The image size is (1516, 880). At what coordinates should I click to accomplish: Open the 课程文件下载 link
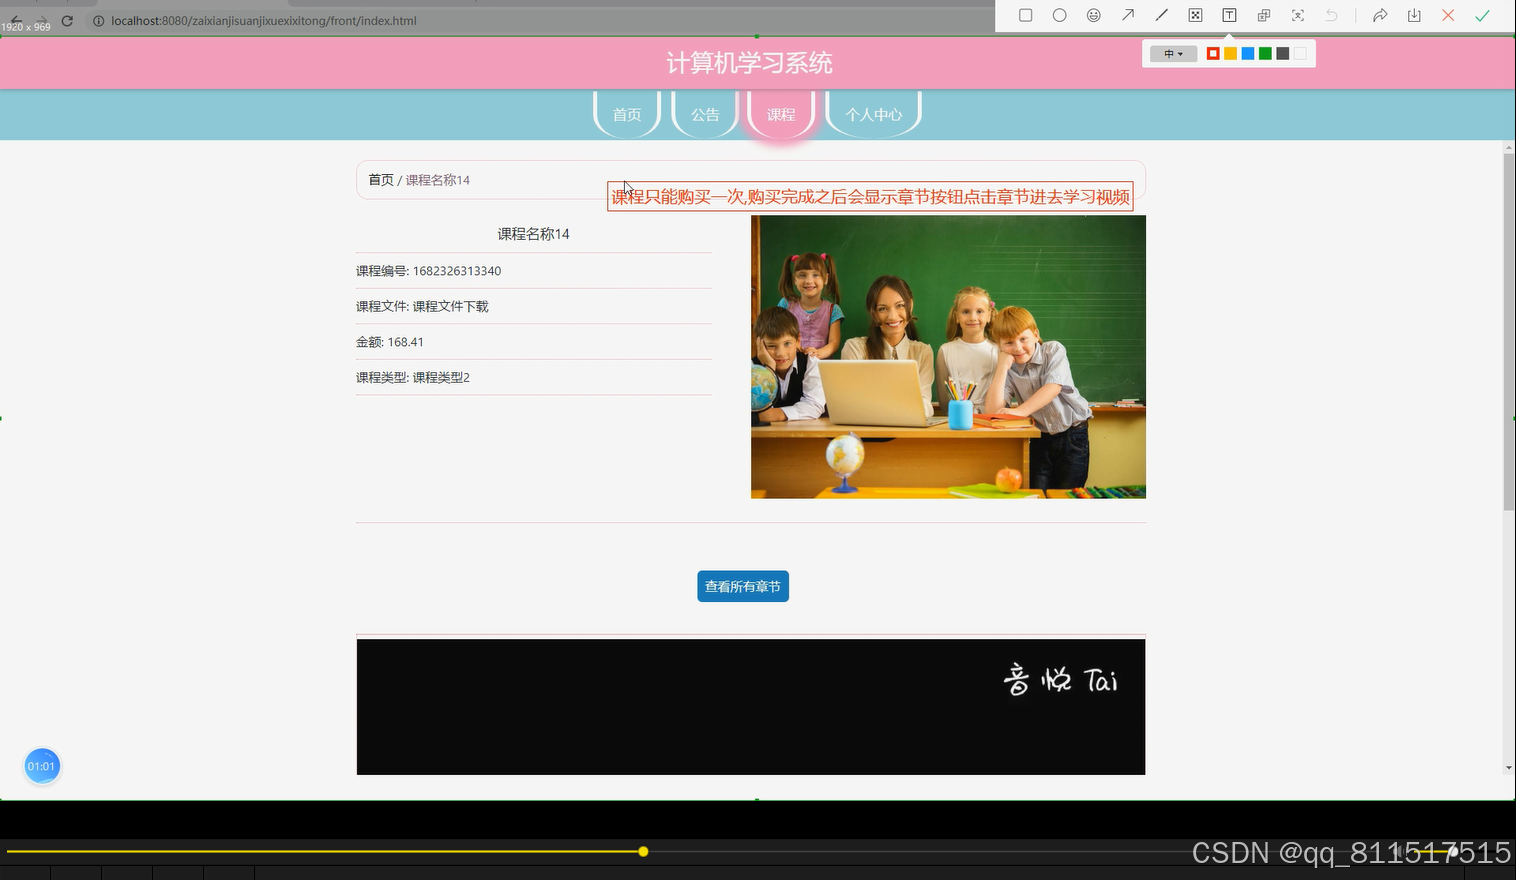tap(451, 306)
